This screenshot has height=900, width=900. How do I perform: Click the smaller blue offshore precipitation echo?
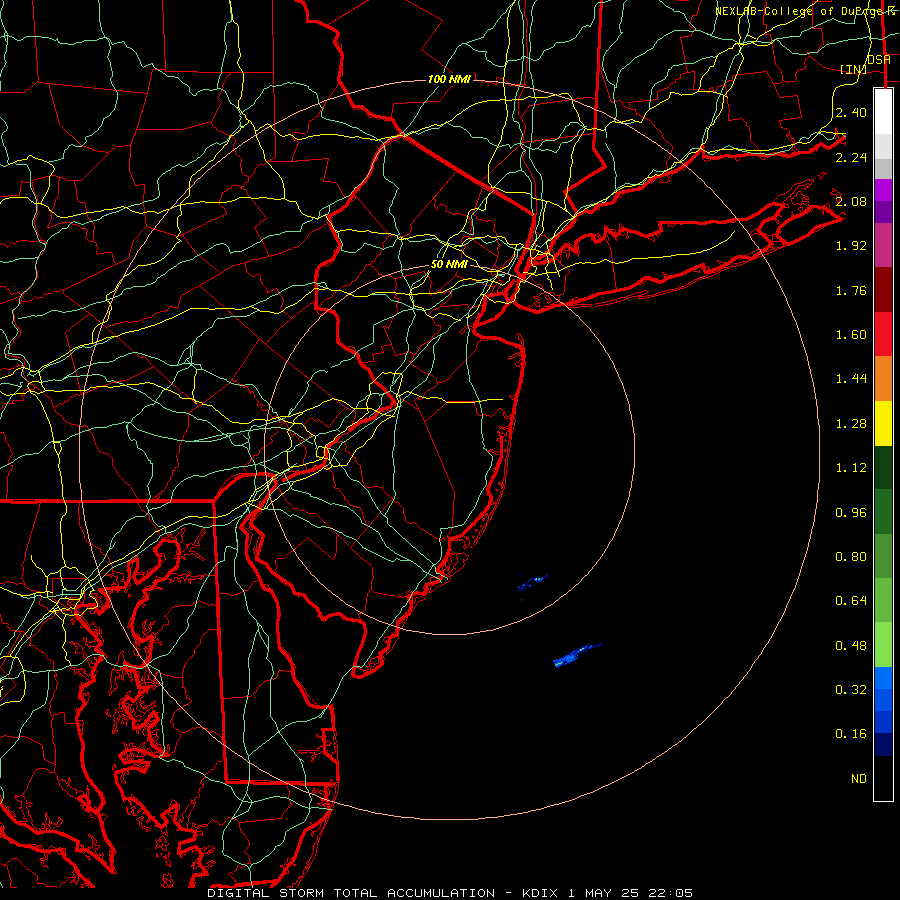coord(532,583)
